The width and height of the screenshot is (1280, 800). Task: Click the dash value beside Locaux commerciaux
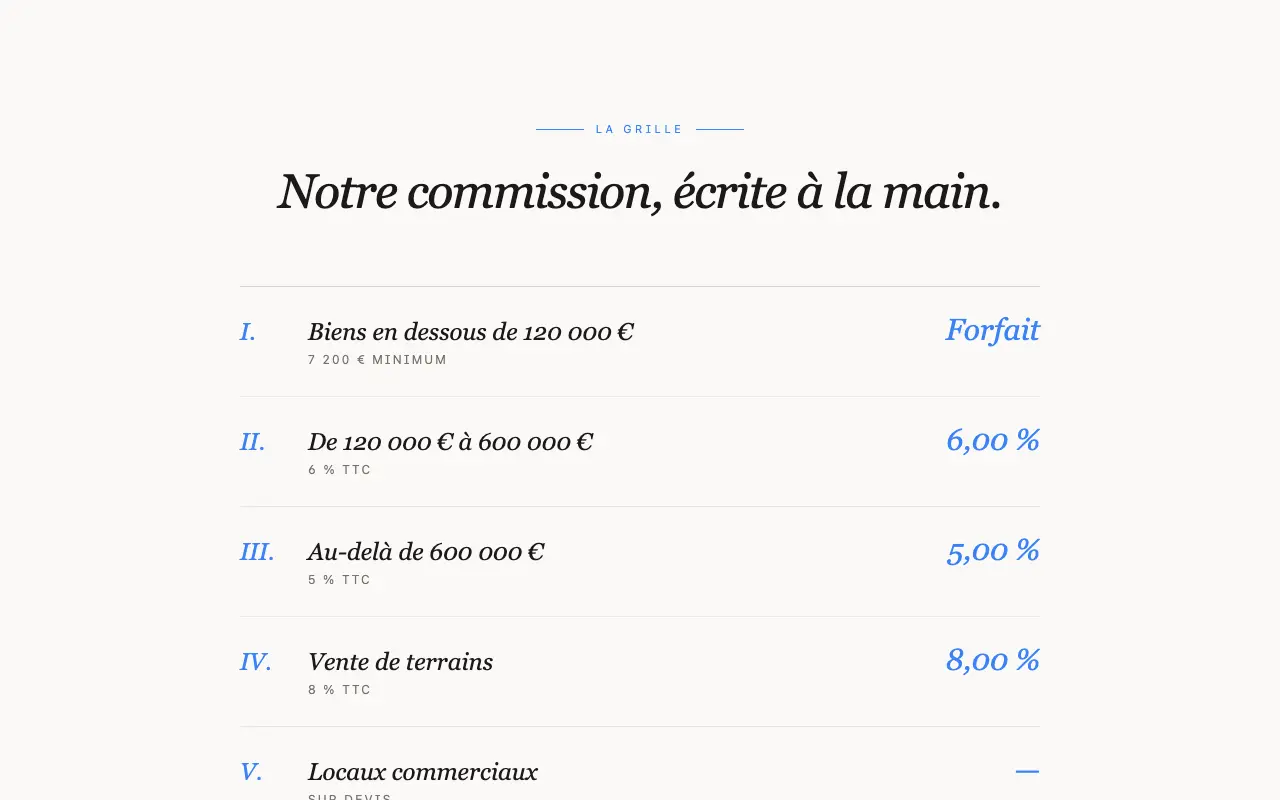(x=1027, y=771)
